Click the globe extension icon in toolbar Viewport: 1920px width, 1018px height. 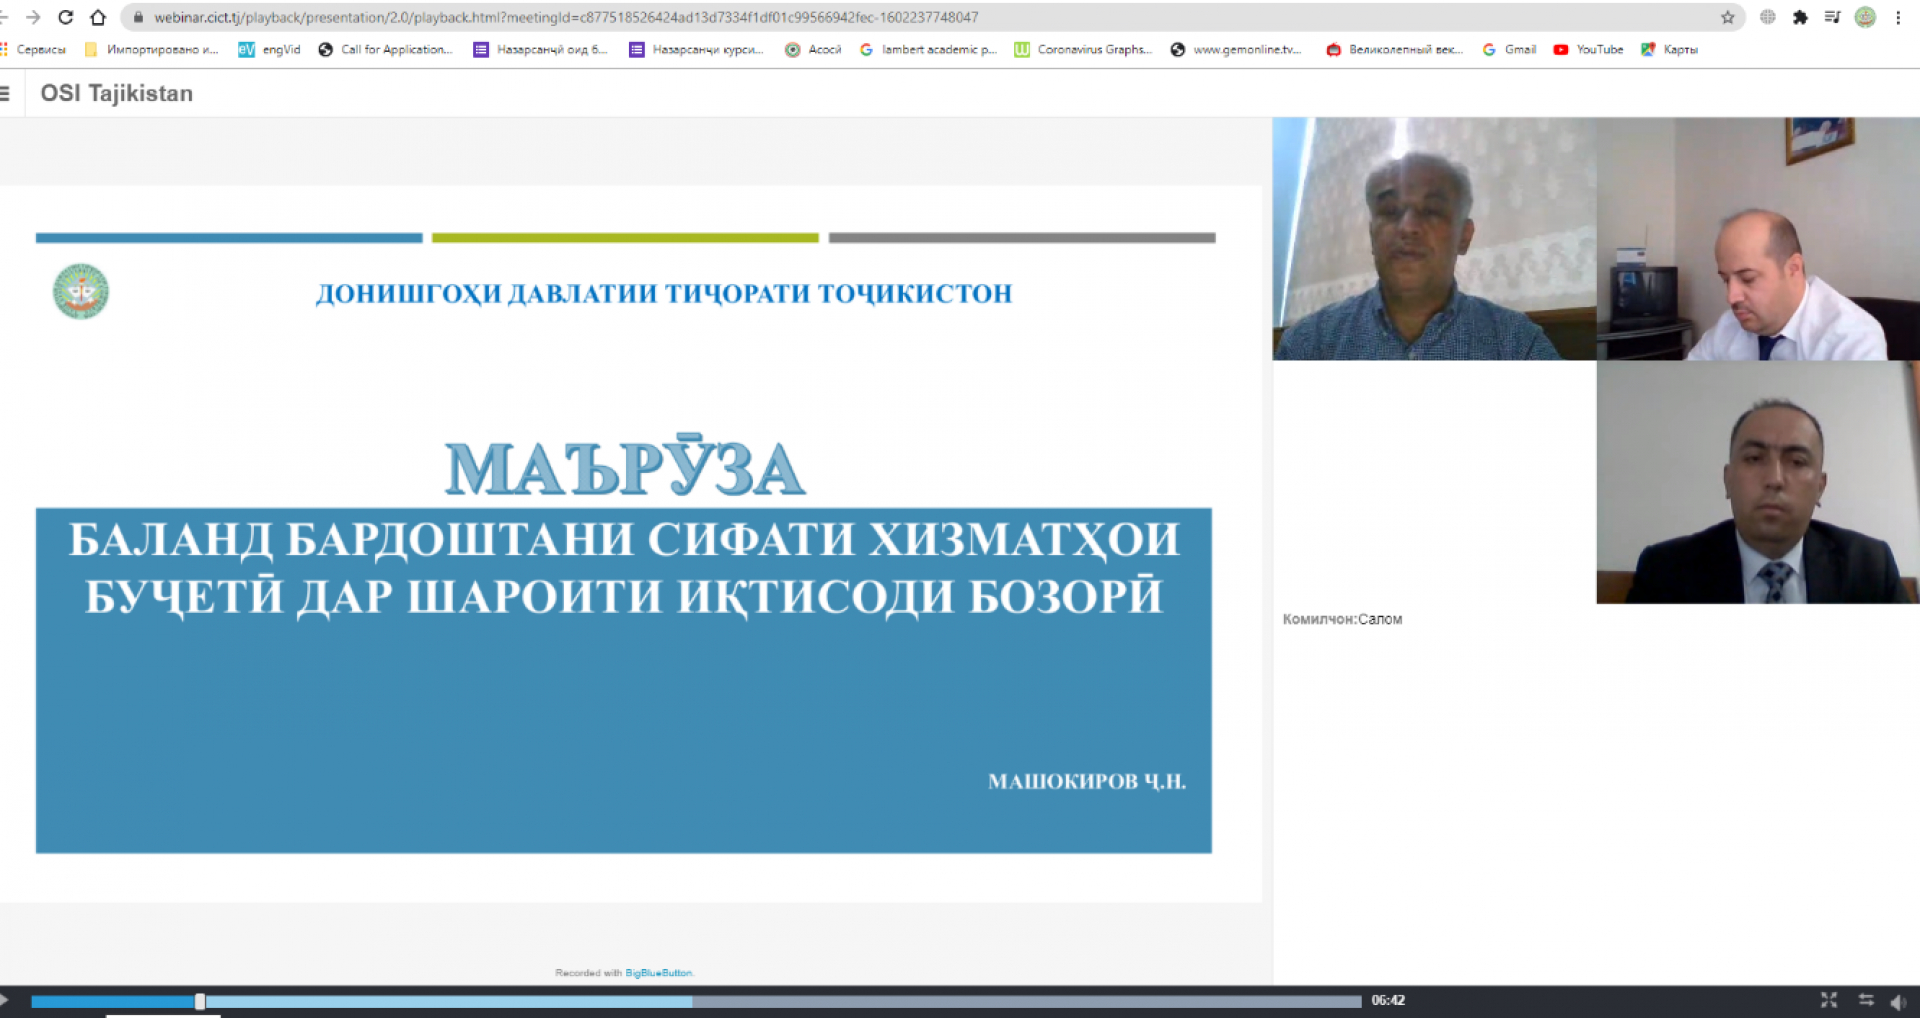pos(1768,17)
